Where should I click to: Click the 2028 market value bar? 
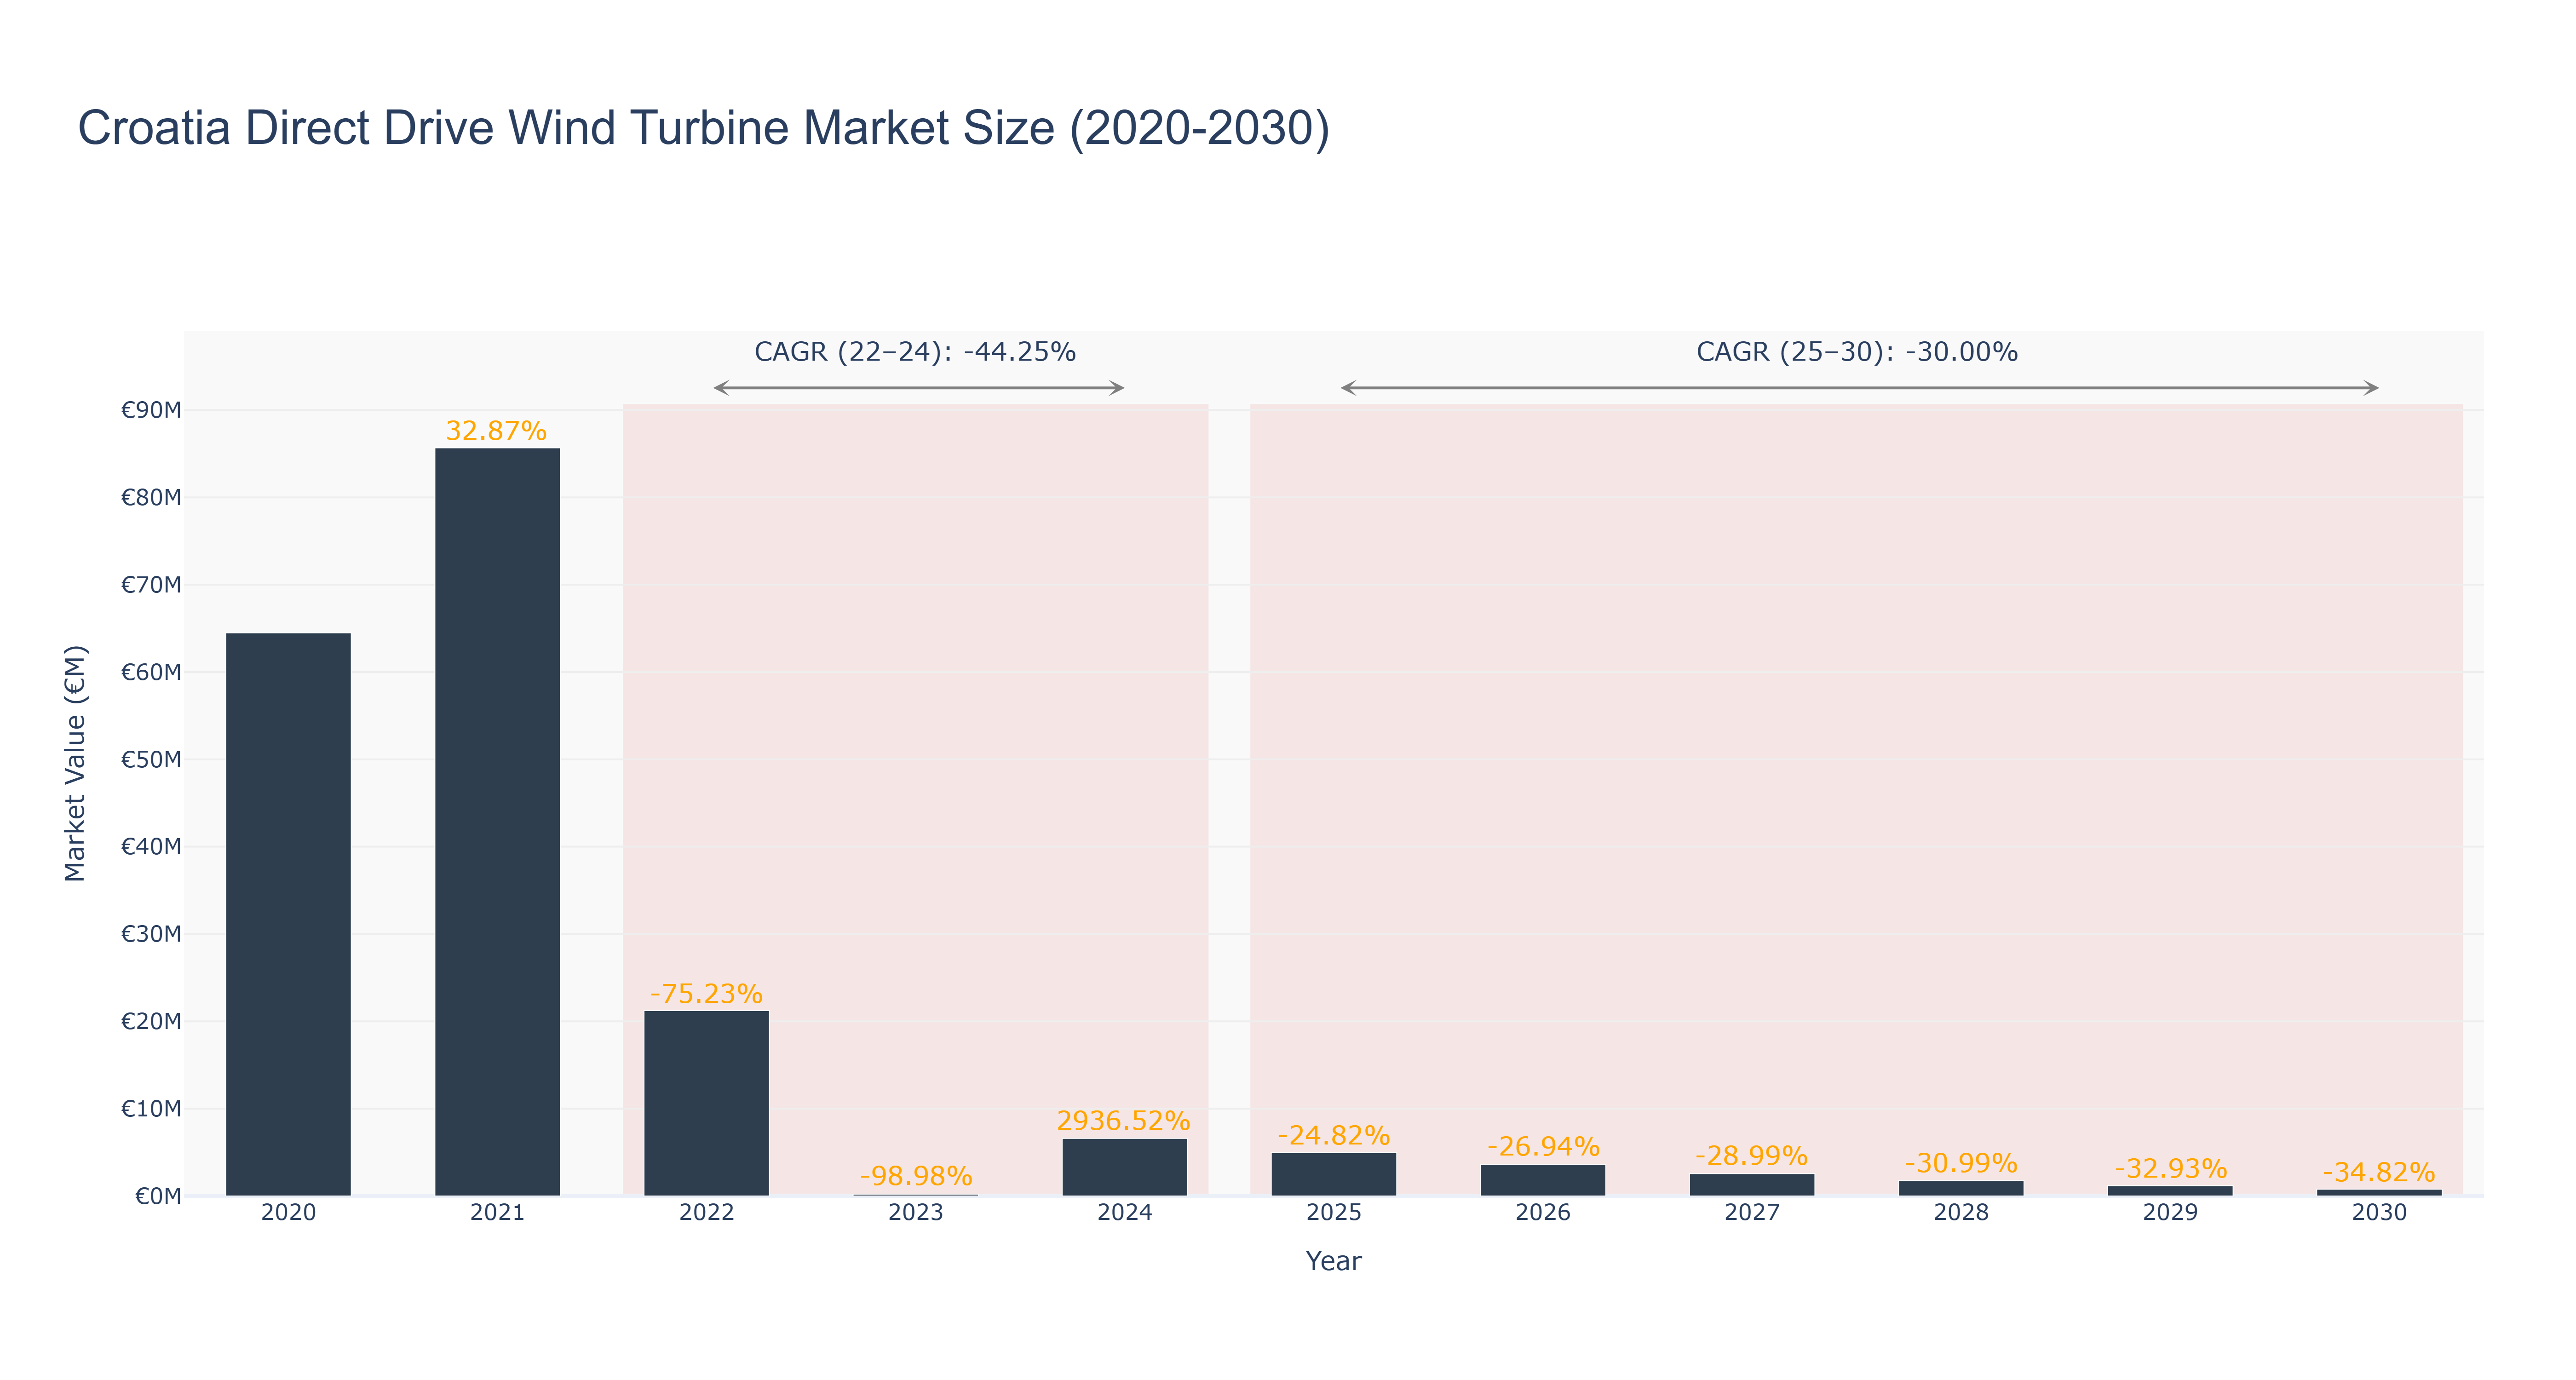1960,1188
